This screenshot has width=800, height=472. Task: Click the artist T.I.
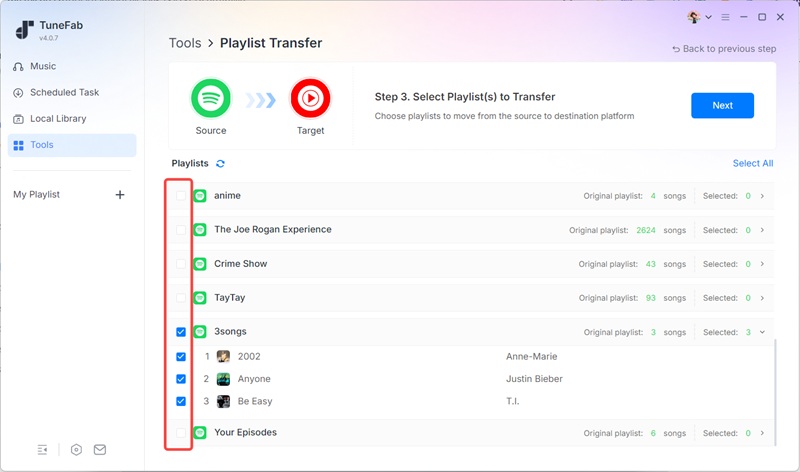click(x=513, y=402)
